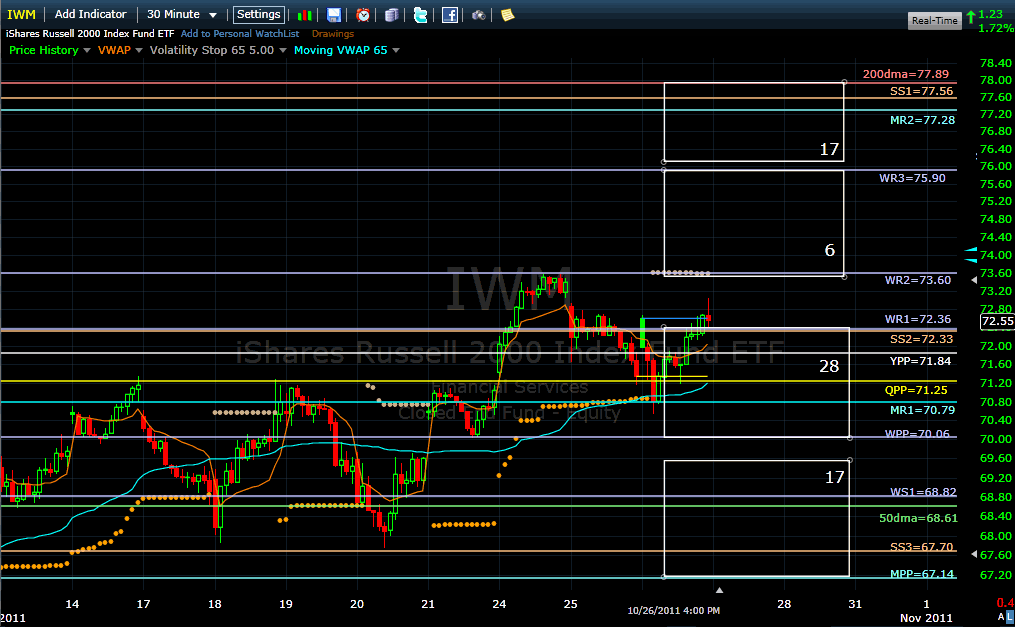Click the WPP=70.06 level label
Screen dimensions: 1015x627
click(917, 434)
